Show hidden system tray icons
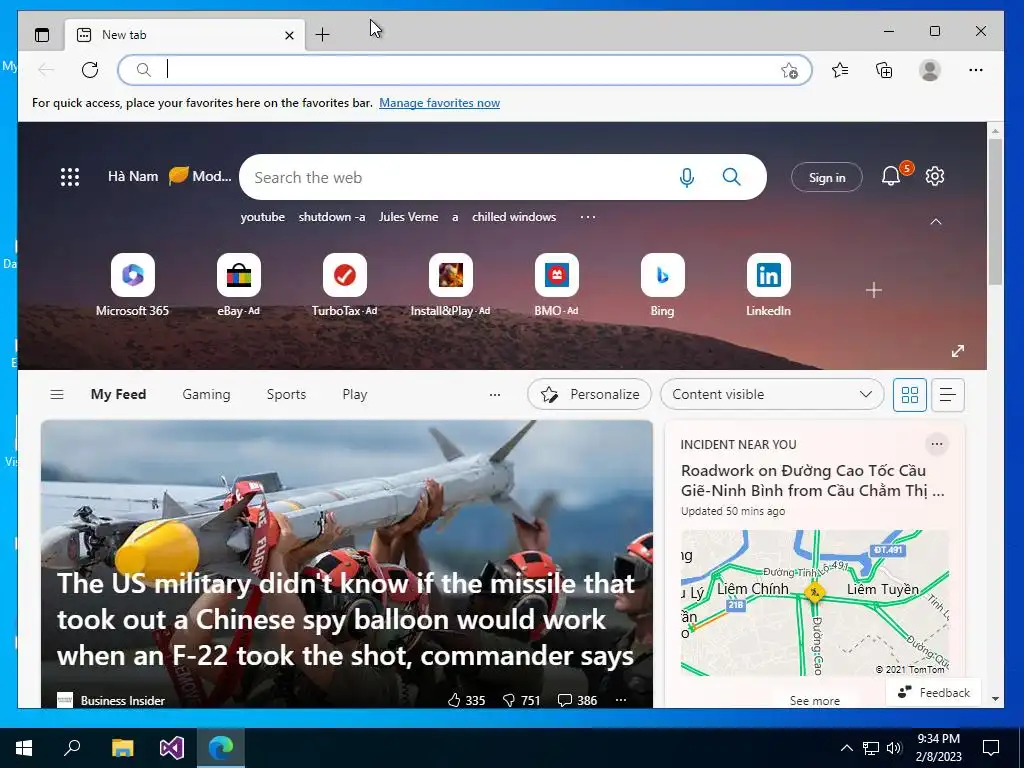Screen dimensions: 1024x768 [846, 748]
